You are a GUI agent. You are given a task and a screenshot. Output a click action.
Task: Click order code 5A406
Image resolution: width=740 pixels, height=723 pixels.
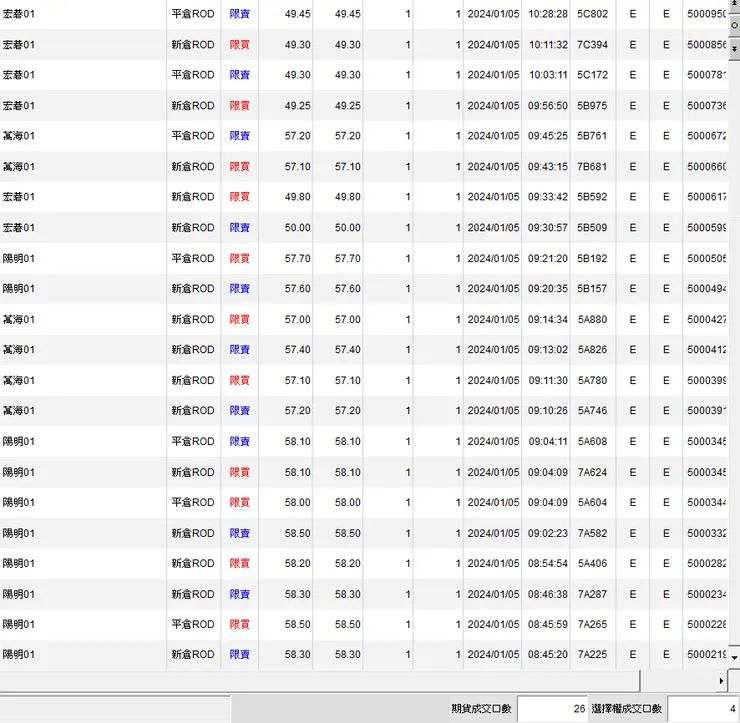(592, 563)
